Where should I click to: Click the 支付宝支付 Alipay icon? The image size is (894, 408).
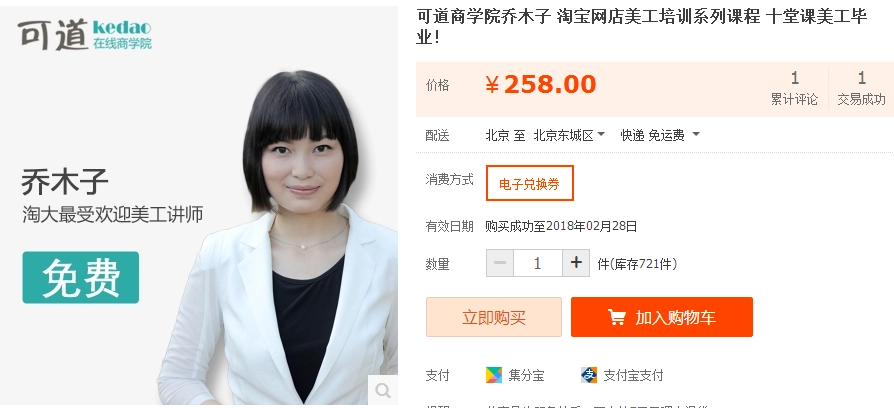coord(589,375)
